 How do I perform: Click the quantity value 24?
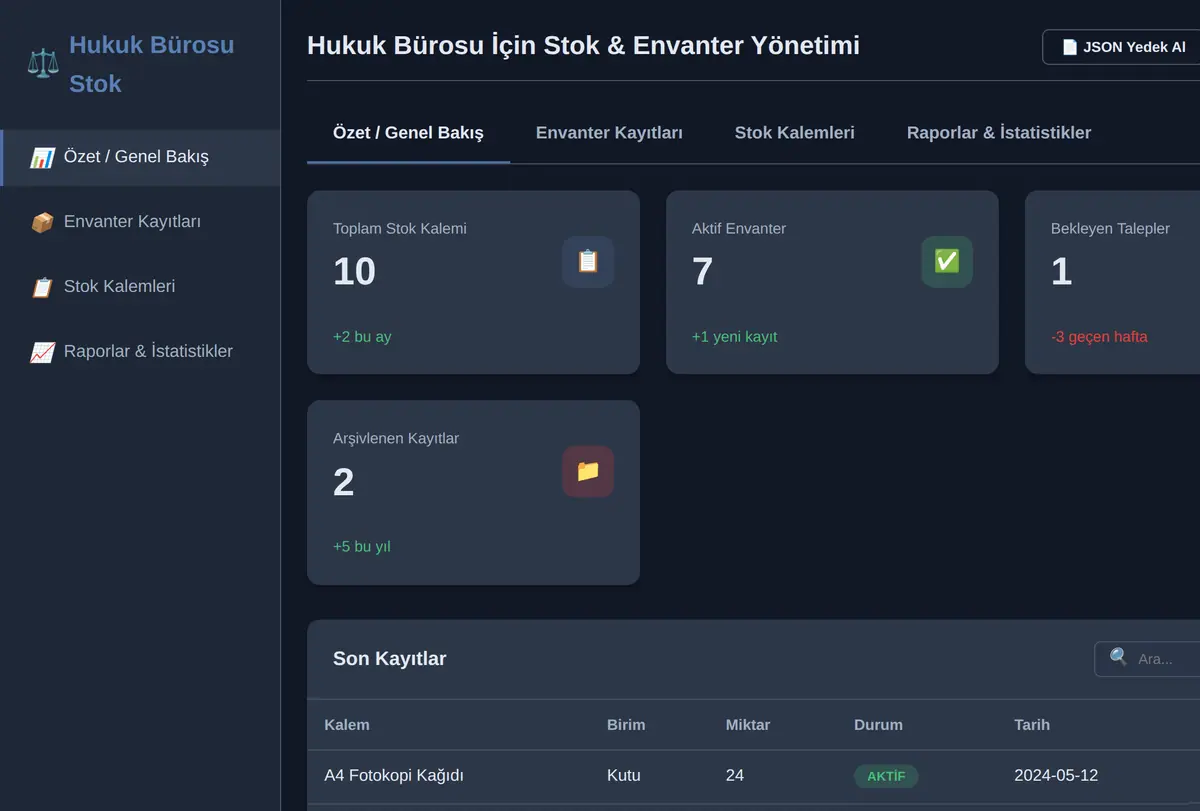[x=735, y=776]
